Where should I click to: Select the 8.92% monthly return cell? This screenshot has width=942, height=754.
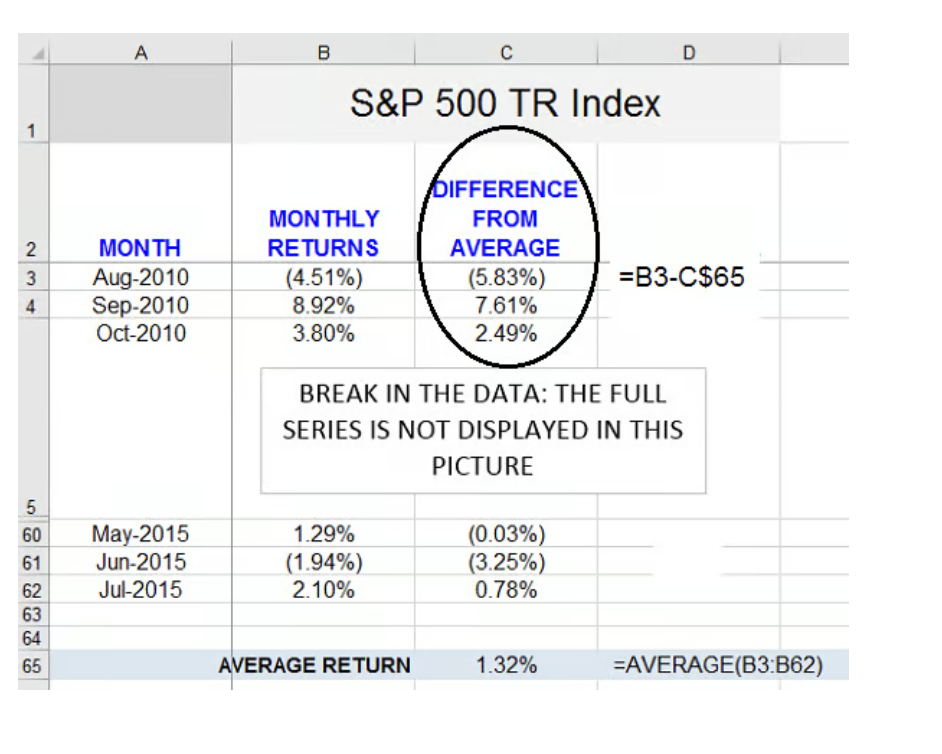click(323, 305)
